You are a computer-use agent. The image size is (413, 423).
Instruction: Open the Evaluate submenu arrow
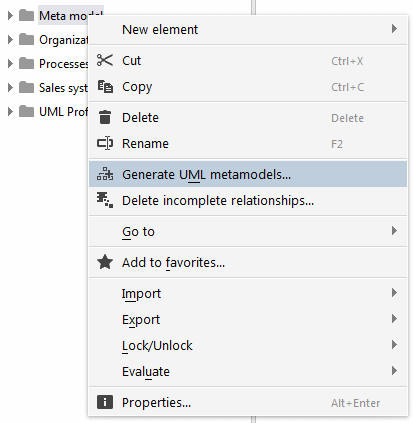[394, 371]
